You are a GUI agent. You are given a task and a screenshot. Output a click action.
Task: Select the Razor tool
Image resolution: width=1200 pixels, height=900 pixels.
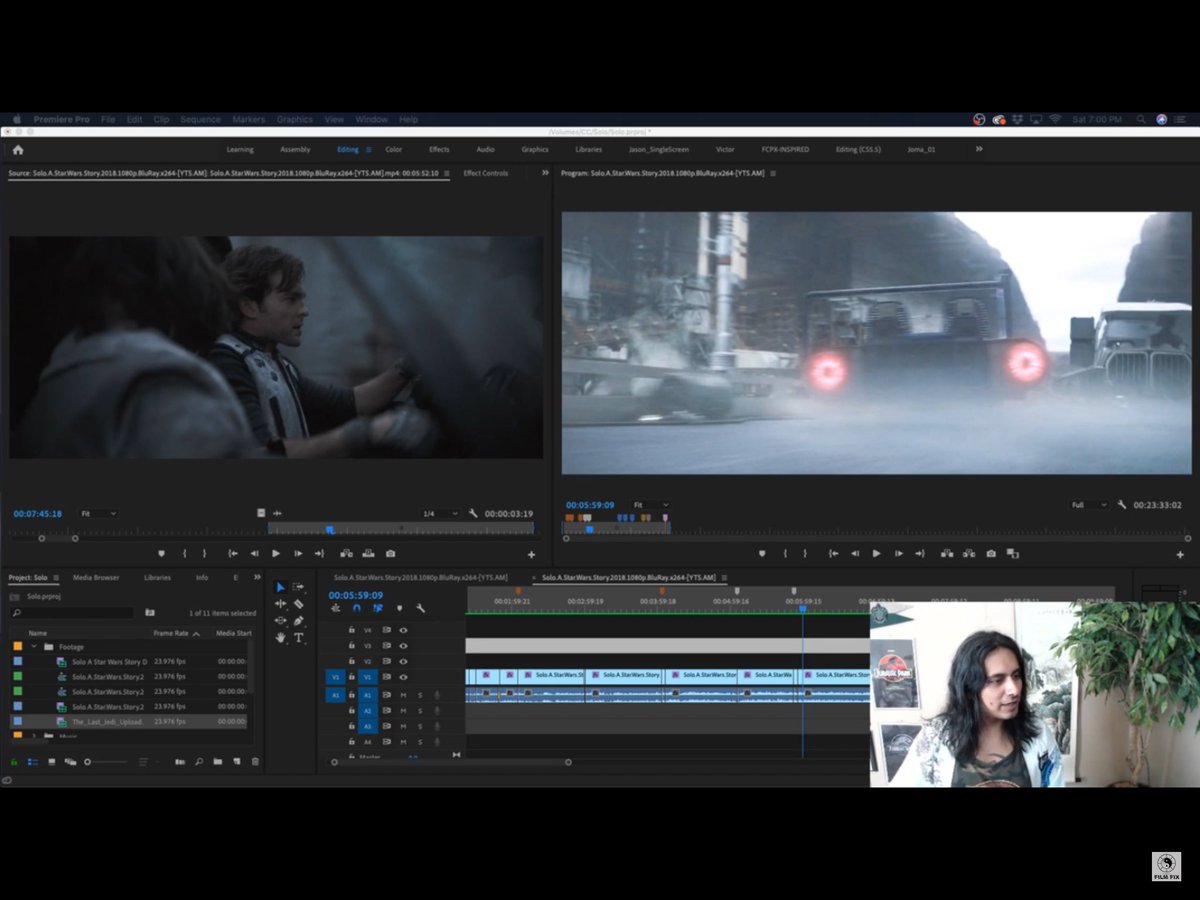pos(298,604)
